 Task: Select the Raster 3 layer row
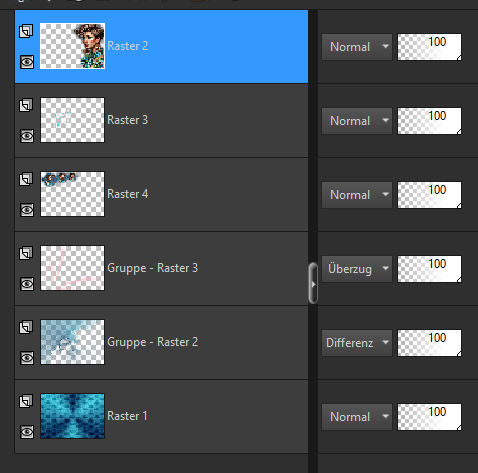coord(161,120)
